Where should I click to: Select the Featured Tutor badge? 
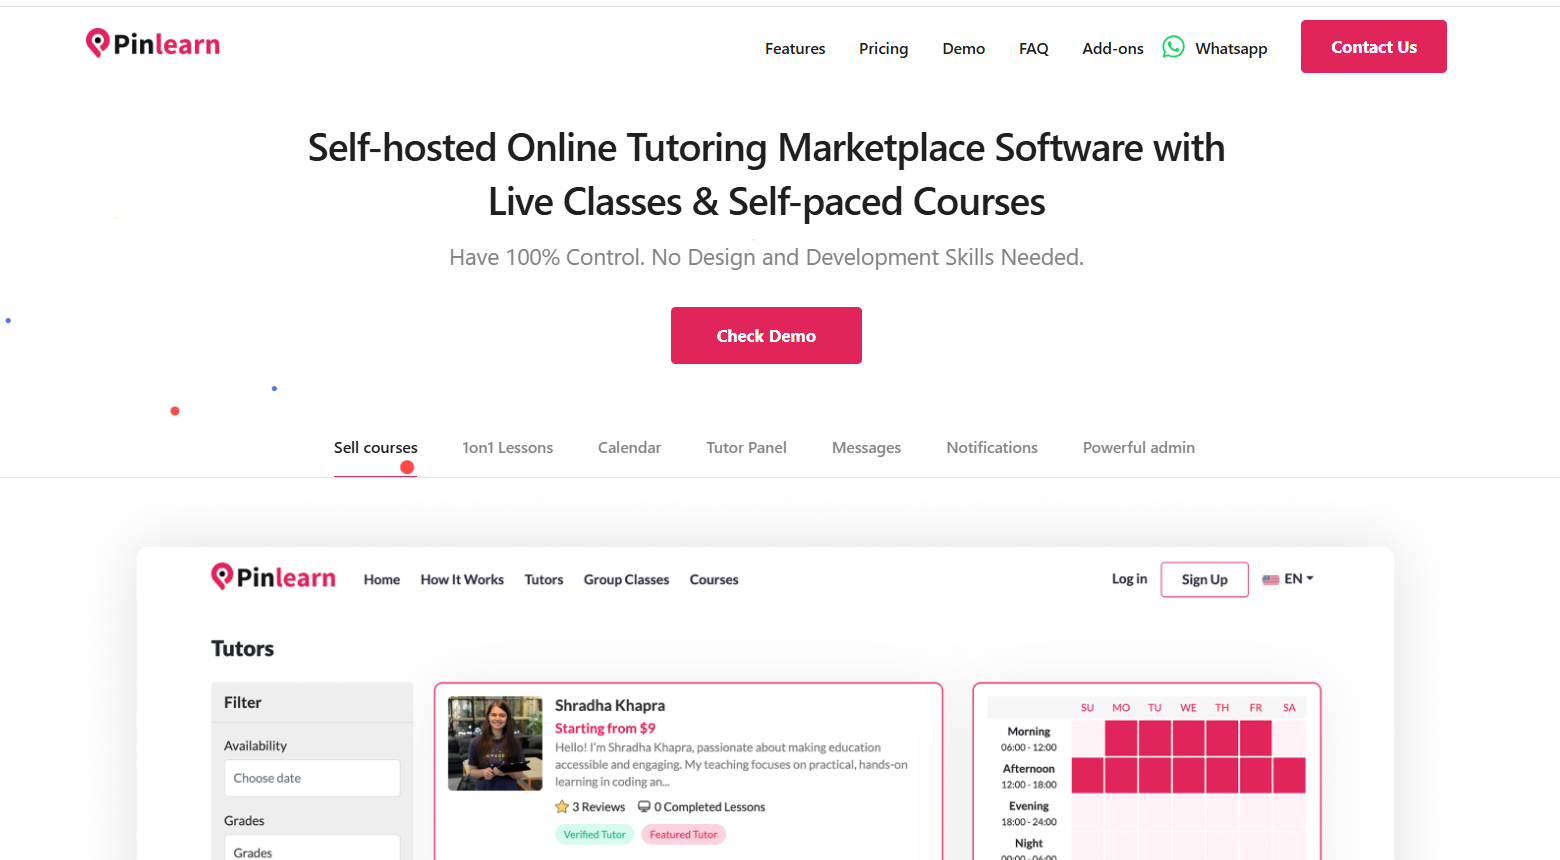[683, 833]
